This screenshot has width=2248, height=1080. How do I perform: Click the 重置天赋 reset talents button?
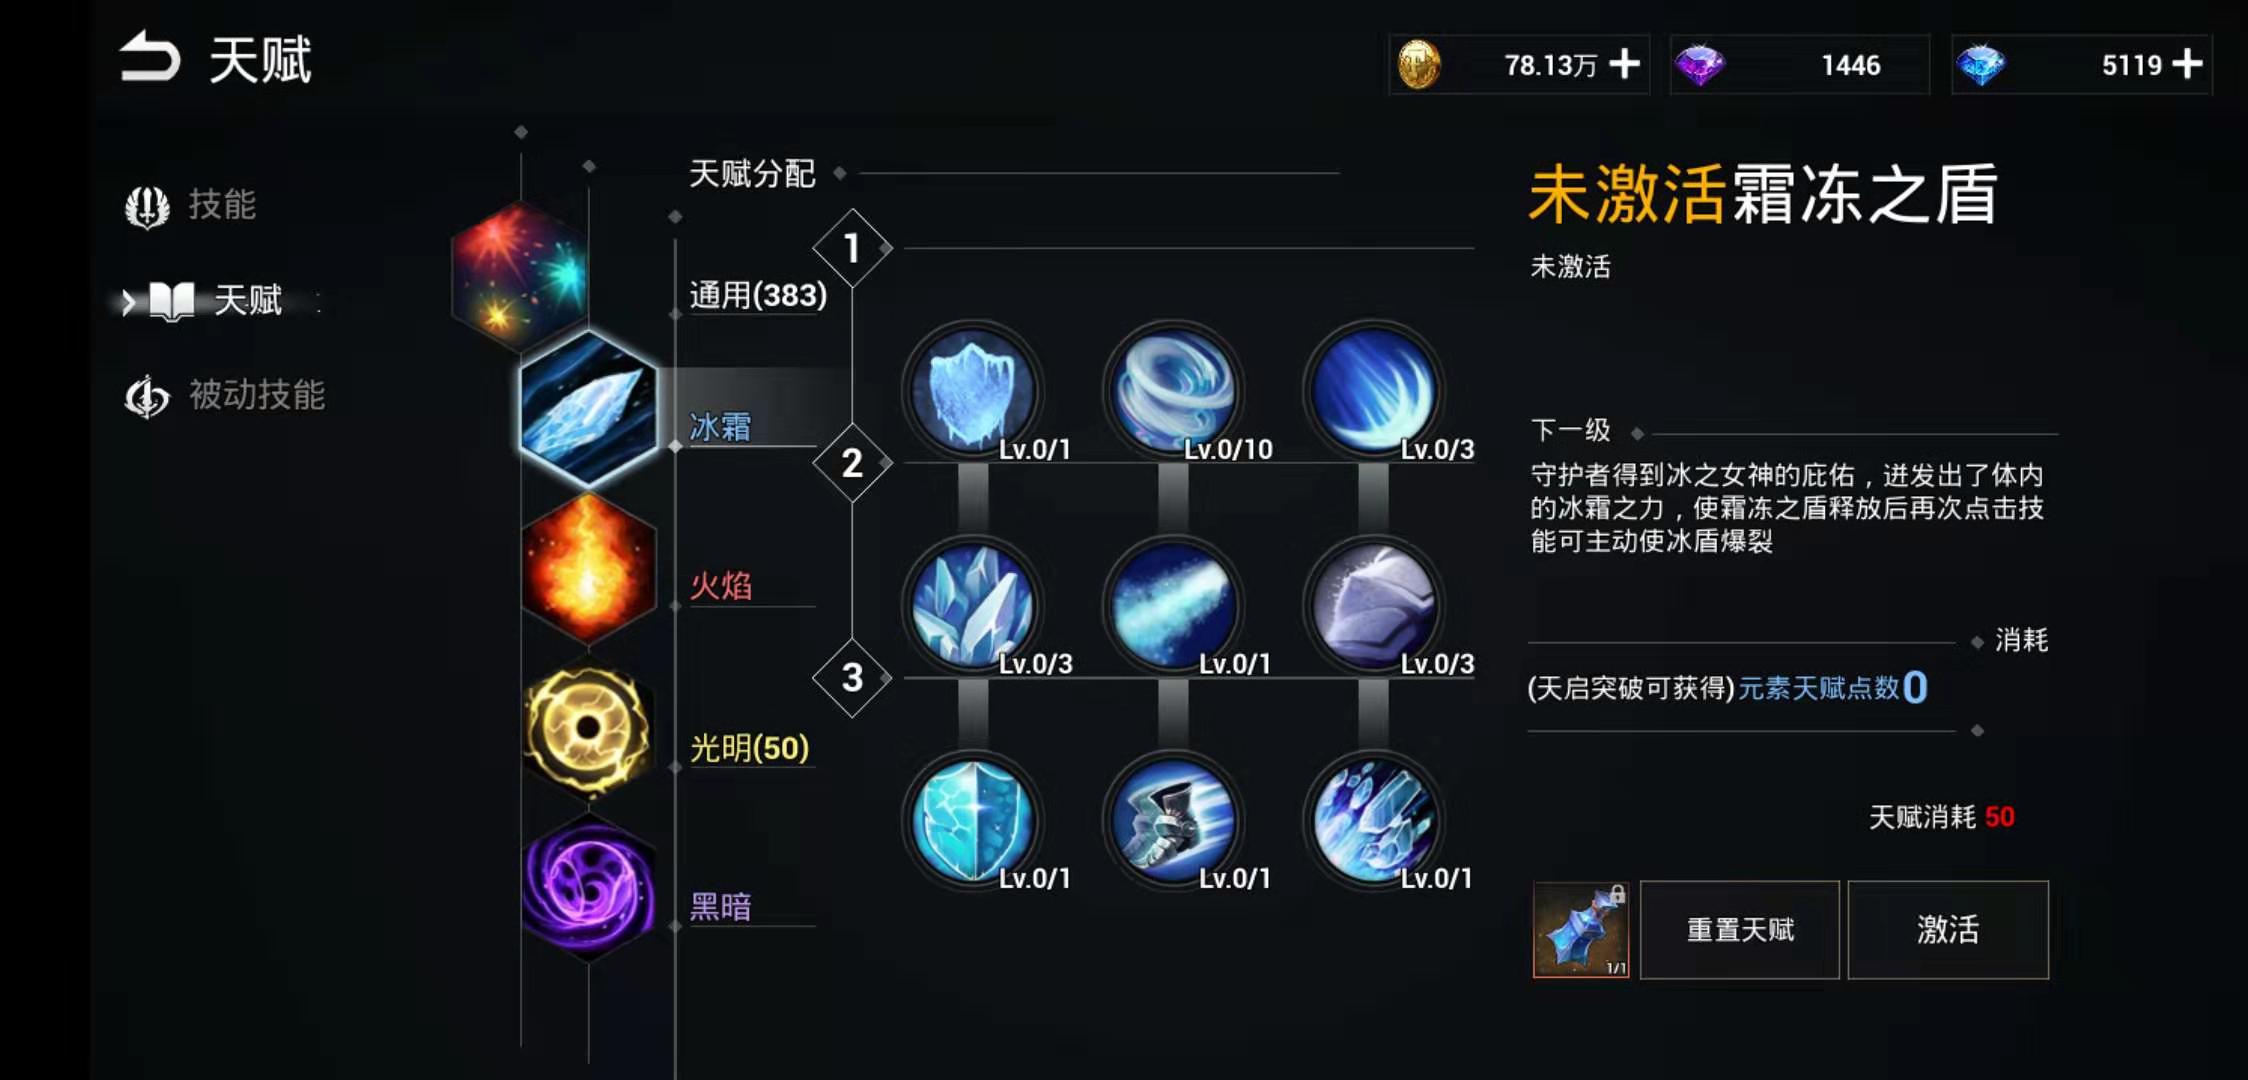coord(1740,930)
